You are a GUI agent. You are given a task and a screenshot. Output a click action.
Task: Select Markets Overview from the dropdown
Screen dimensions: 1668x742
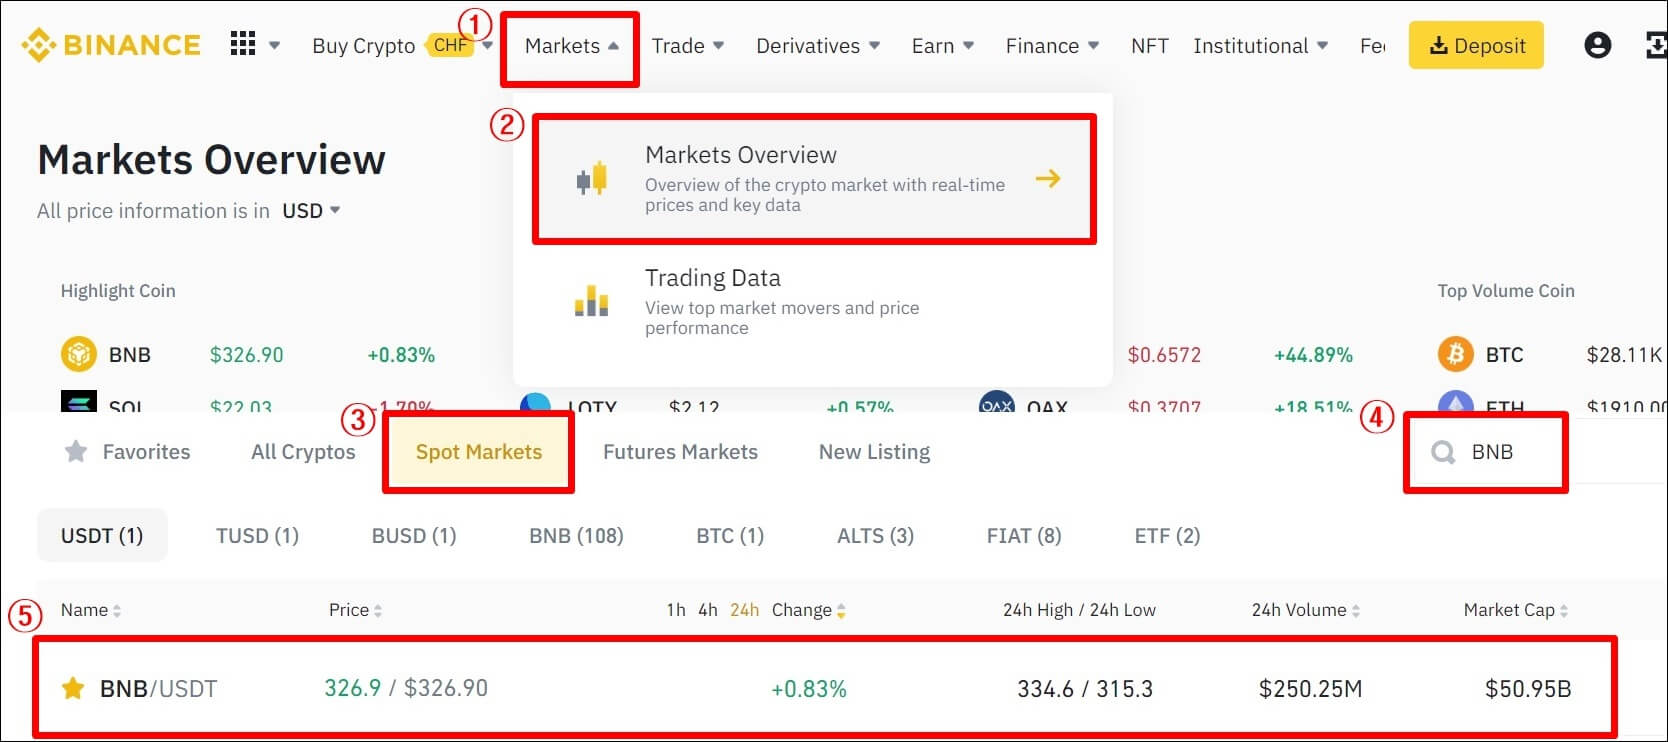(814, 179)
